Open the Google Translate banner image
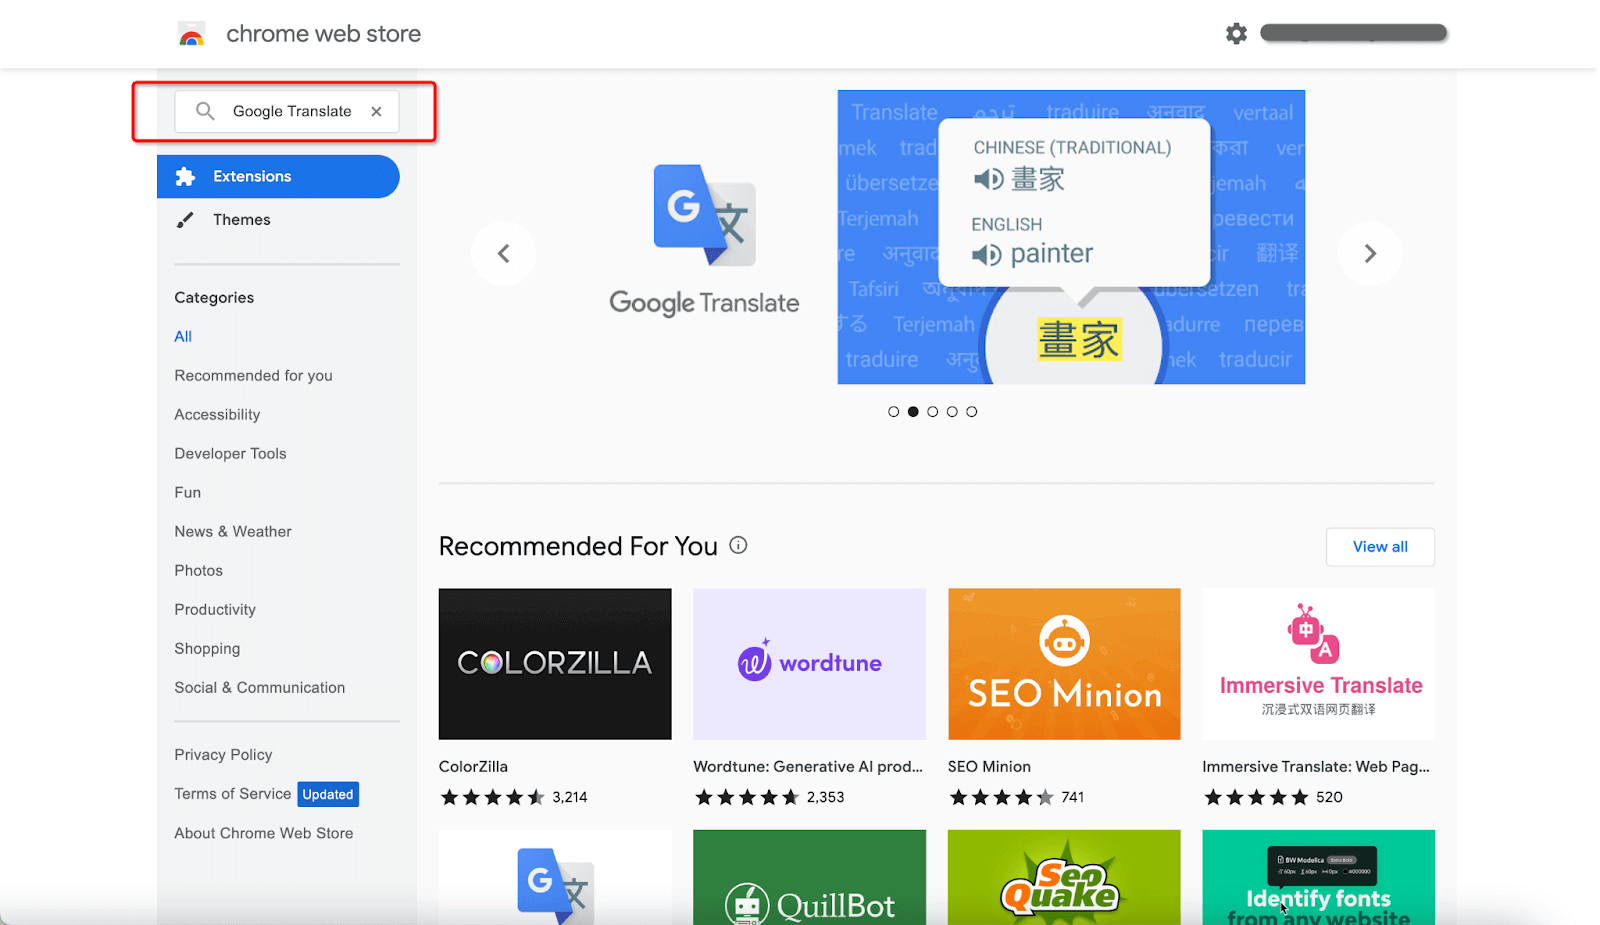The height and width of the screenshot is (925, 1600). tap(1071, 237)
